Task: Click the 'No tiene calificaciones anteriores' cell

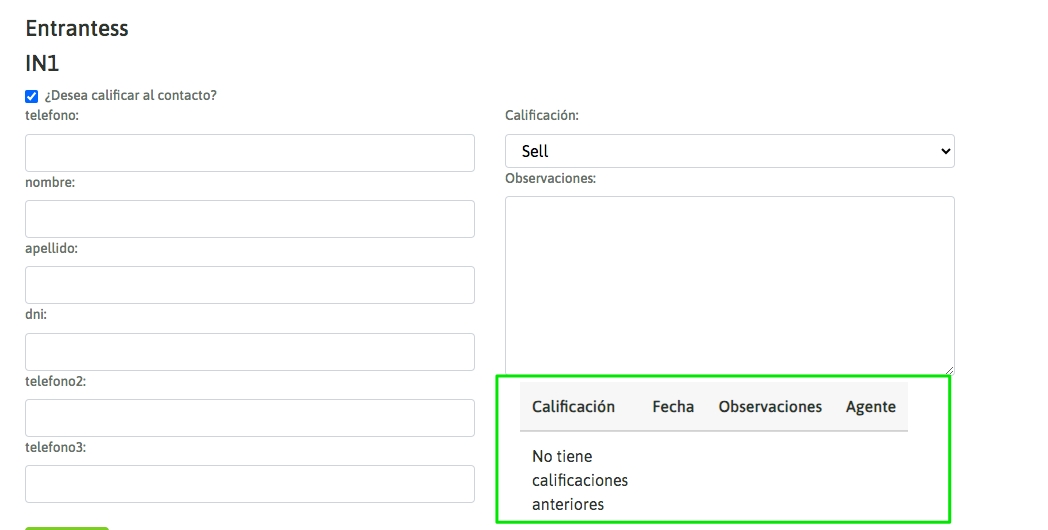Action: click(x=580, y=481)
